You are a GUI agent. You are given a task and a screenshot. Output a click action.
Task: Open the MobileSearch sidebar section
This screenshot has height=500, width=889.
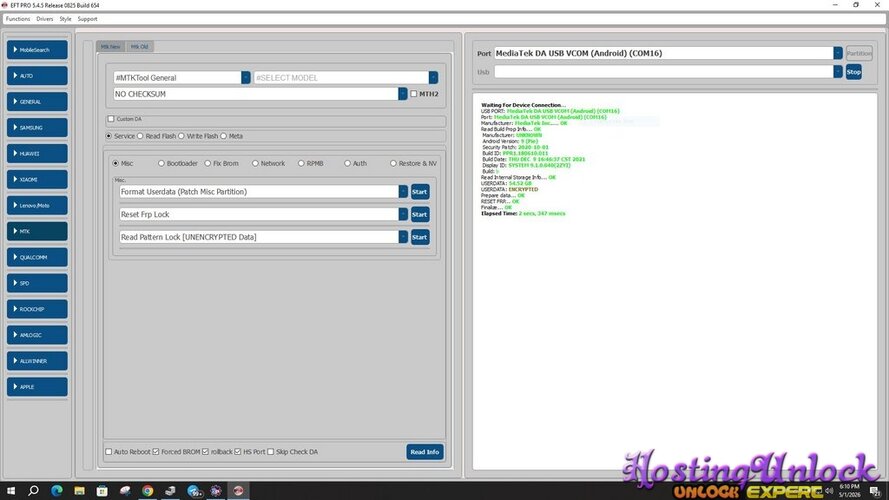37,50
